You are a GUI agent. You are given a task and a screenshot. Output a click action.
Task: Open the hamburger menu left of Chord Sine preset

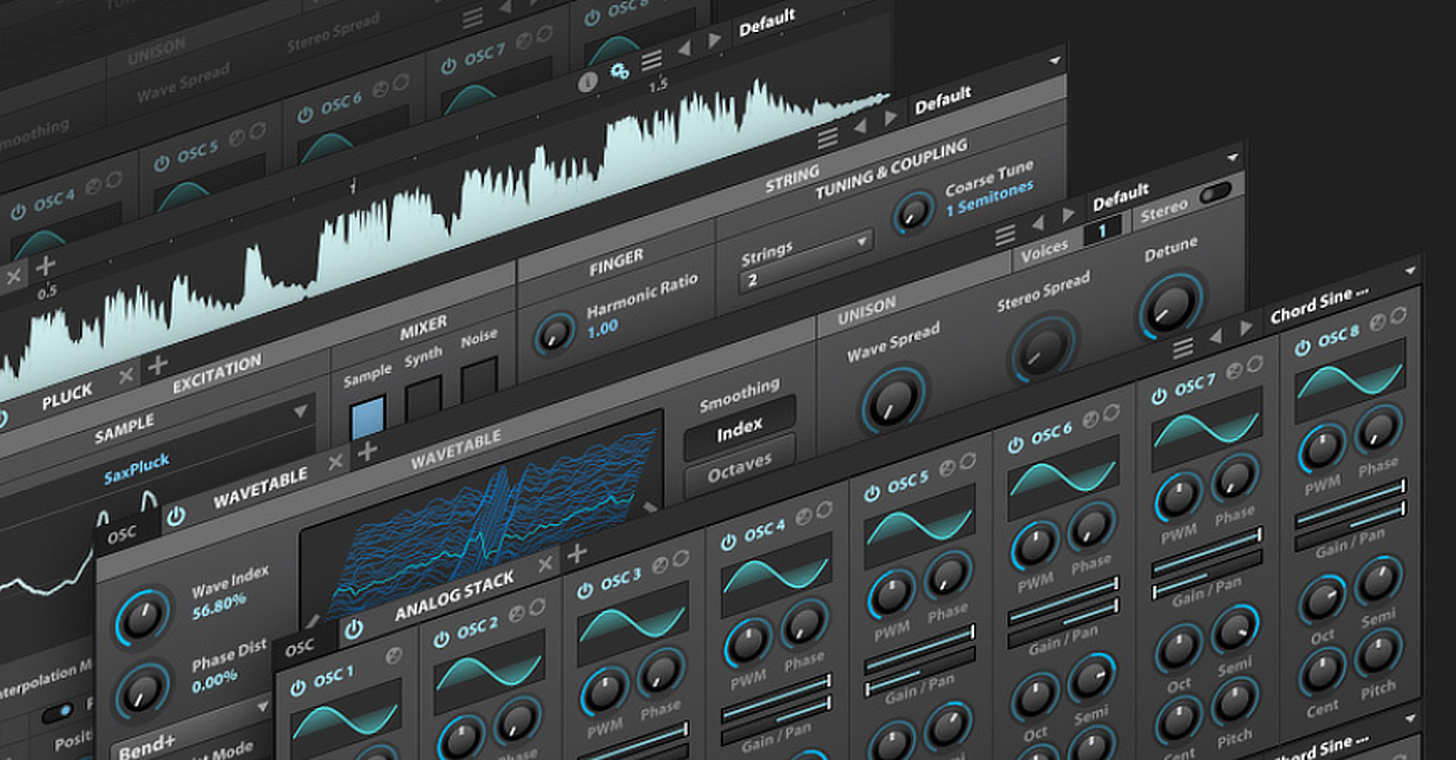[1183, 347]
